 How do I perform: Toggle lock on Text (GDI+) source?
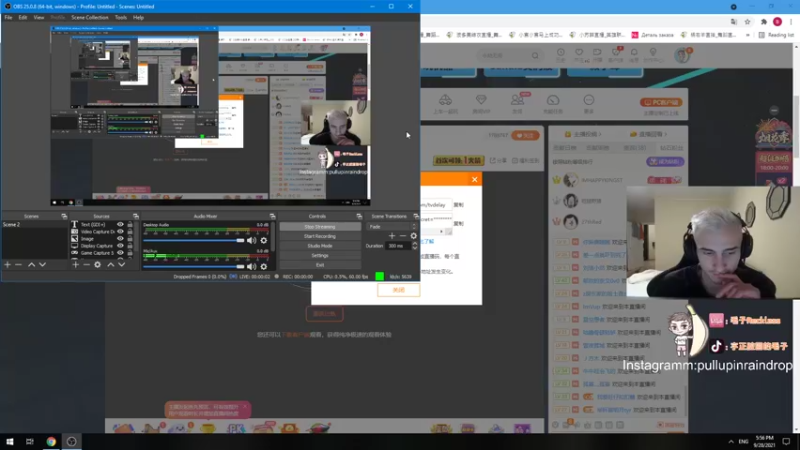point(130,224)
